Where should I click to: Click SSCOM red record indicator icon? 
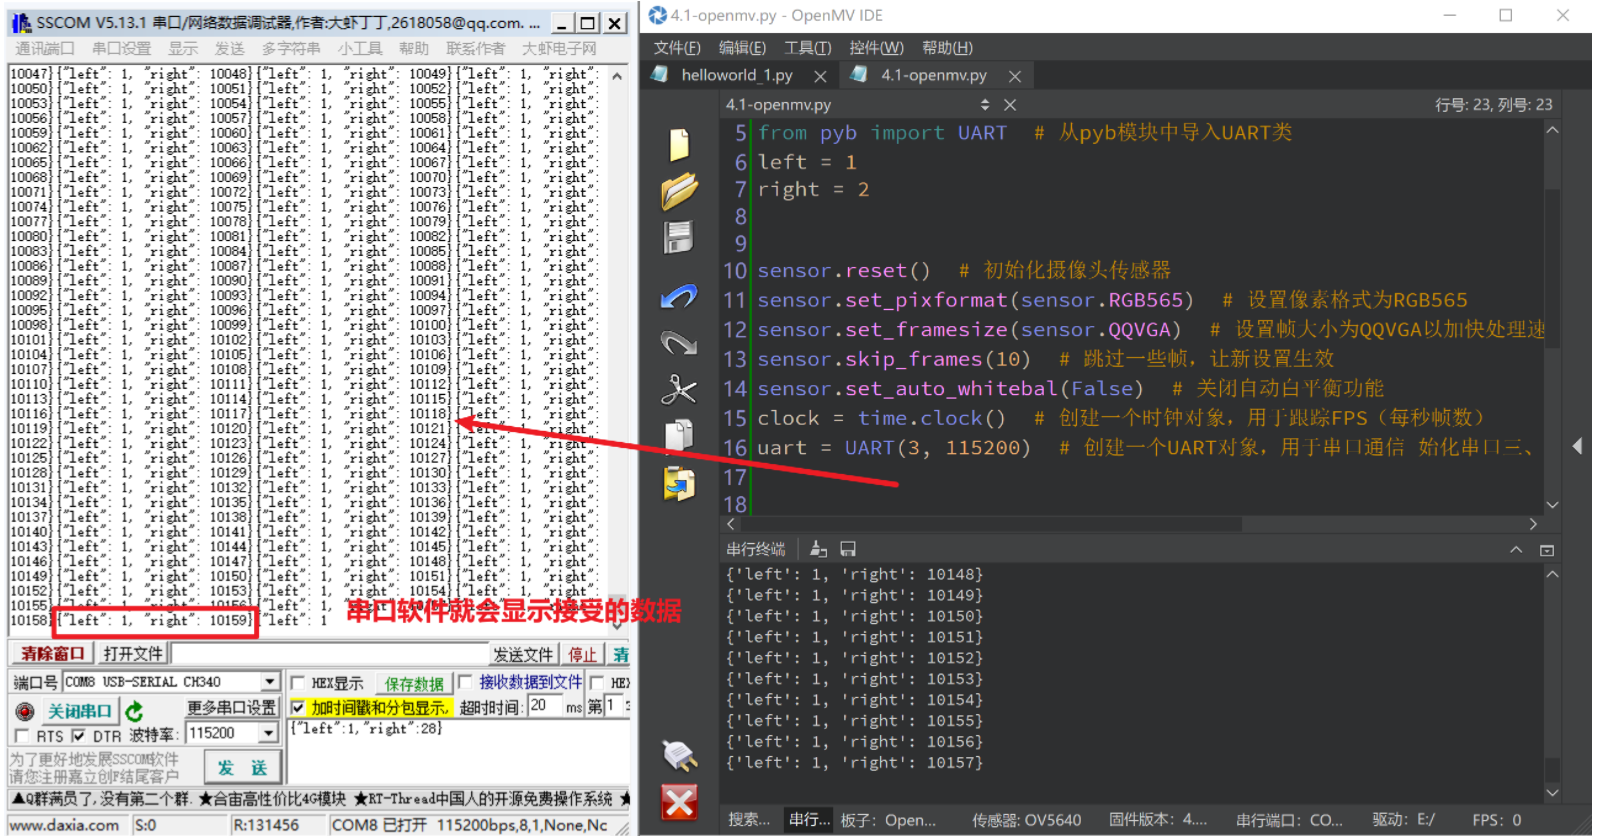pos(25,711)
